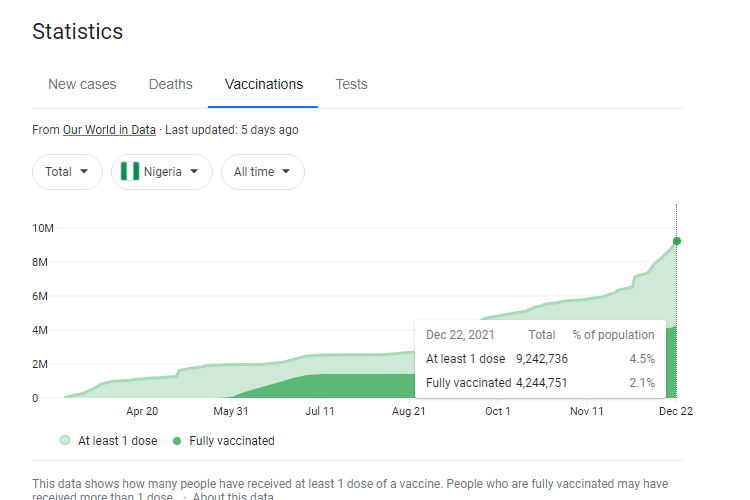
Task: Click the Fully vaccinated legend label
Action: pyautogui.click(x=232, y=441)
